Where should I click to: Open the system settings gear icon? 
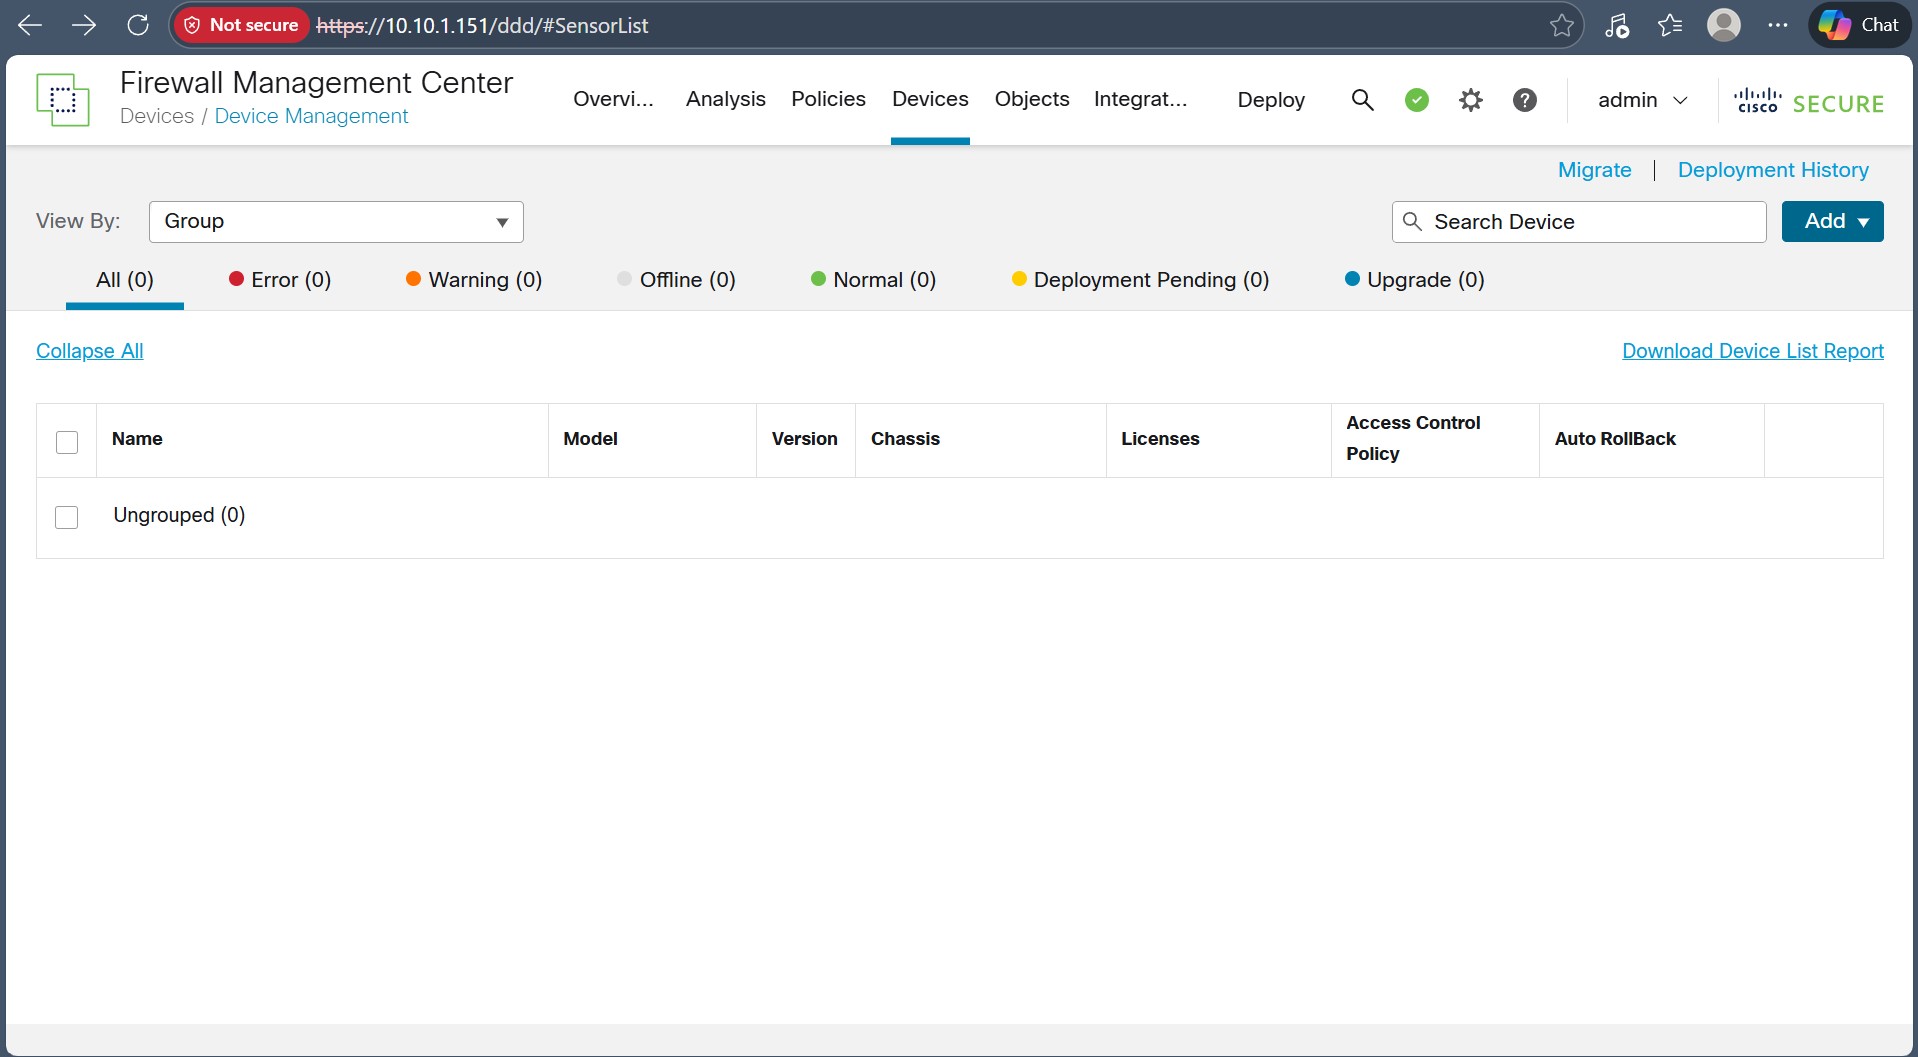point(1470,100)
